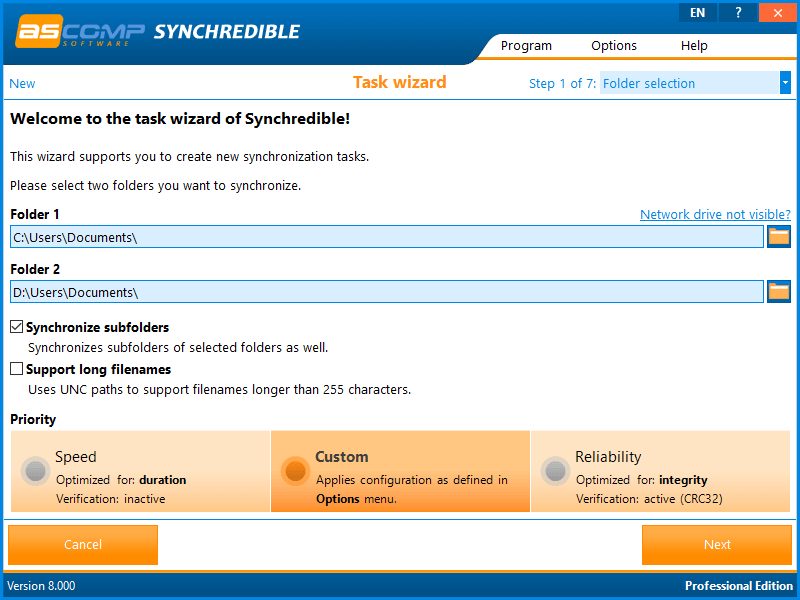Click the Cancel button
The height and width of the screenshot is (600, 800).
tap(82, 544)
